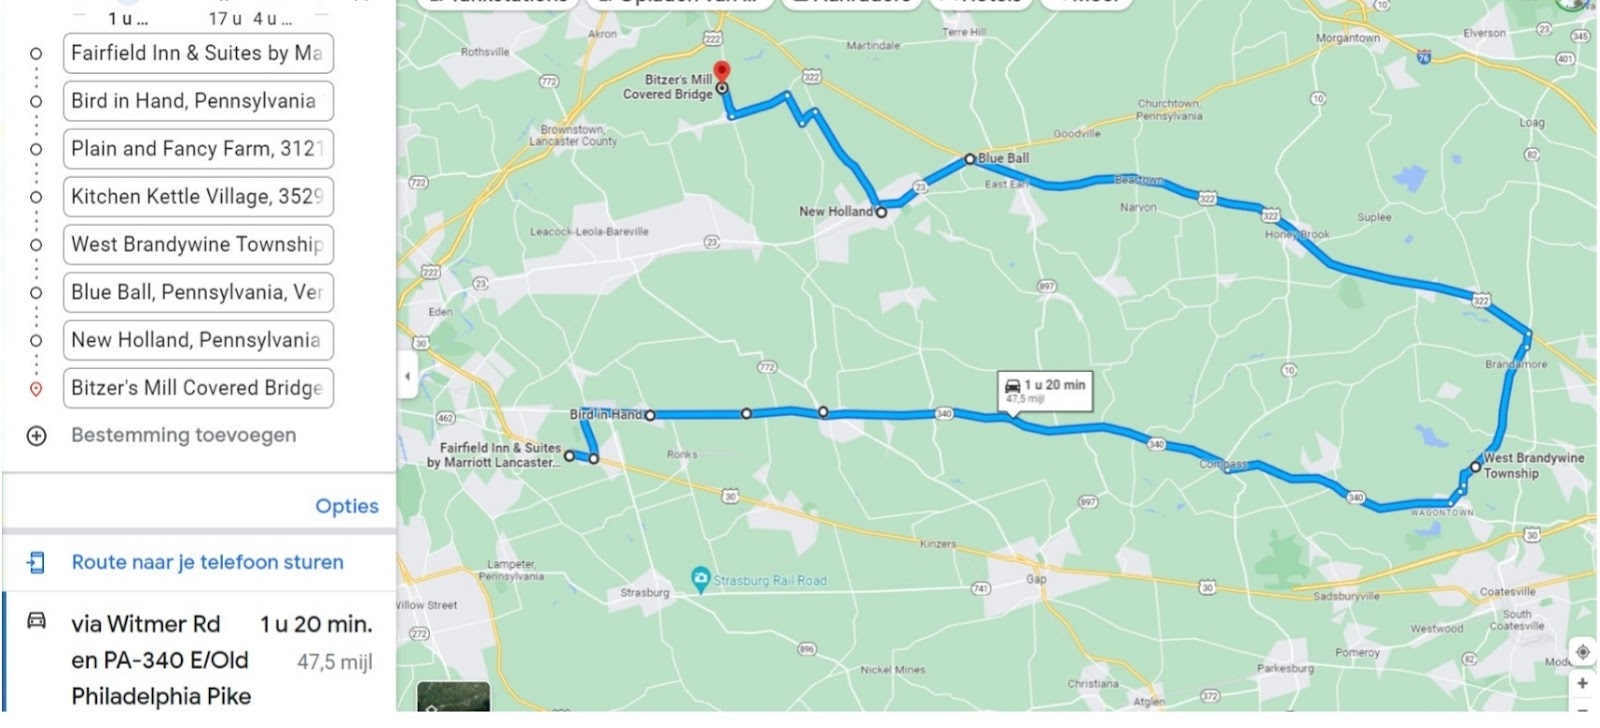Select the Fairfield Inn & Suites start field

click(198, 53)
